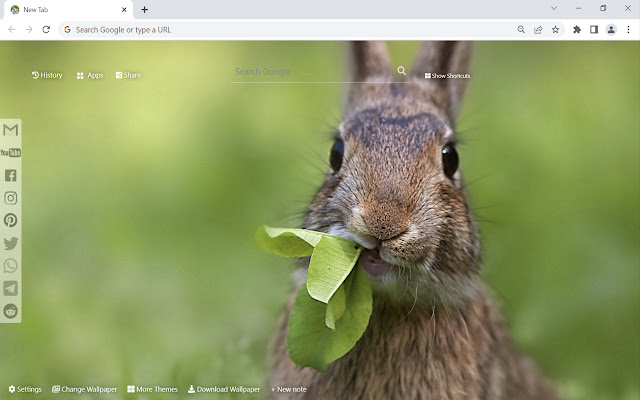Open History link

47,75
